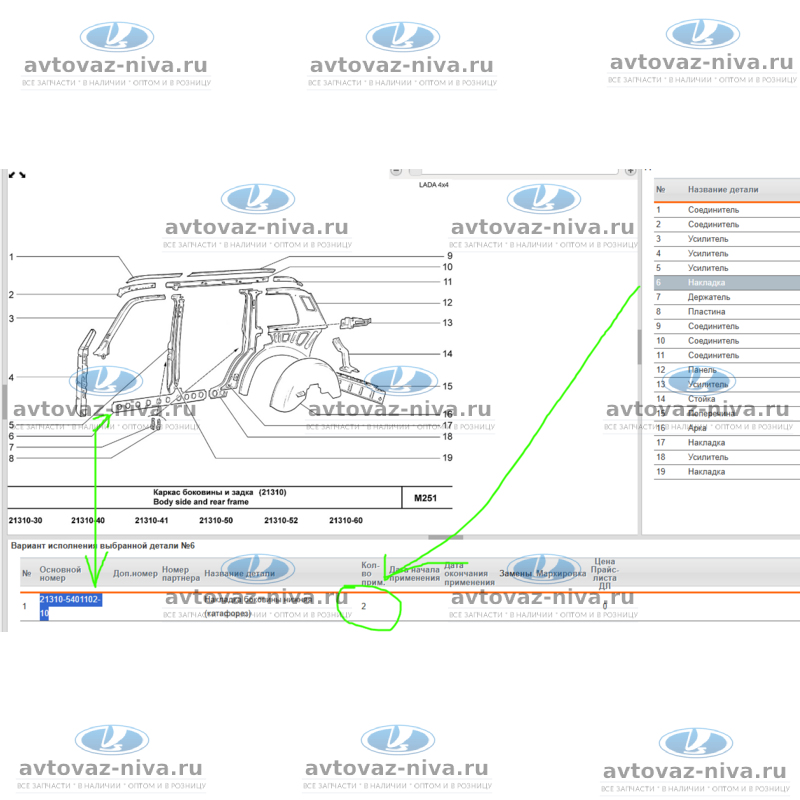This screenshot has height=800, width=800.
Task: Click the № header in parts list
Action: coord(661,190)
